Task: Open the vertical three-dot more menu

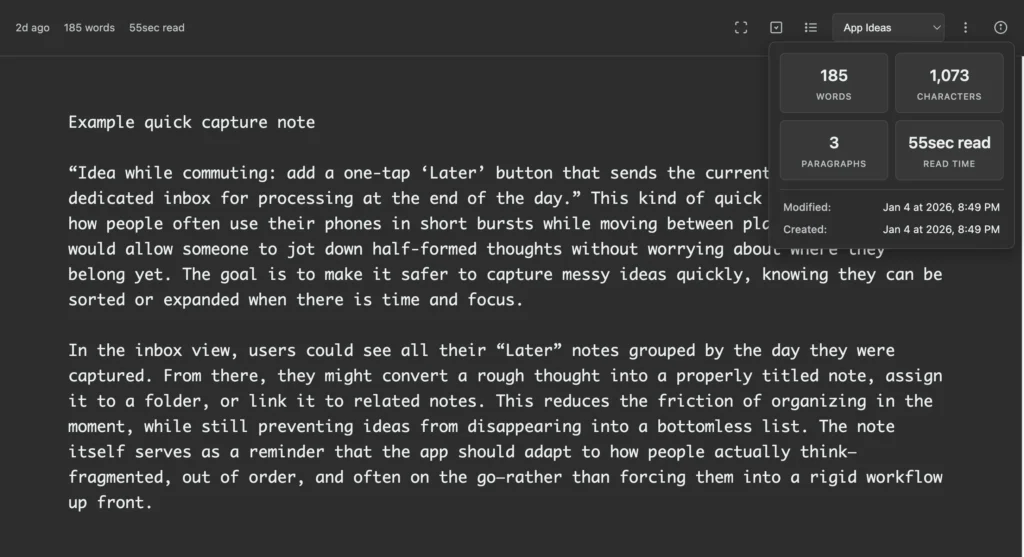Action: click(965, 28)
